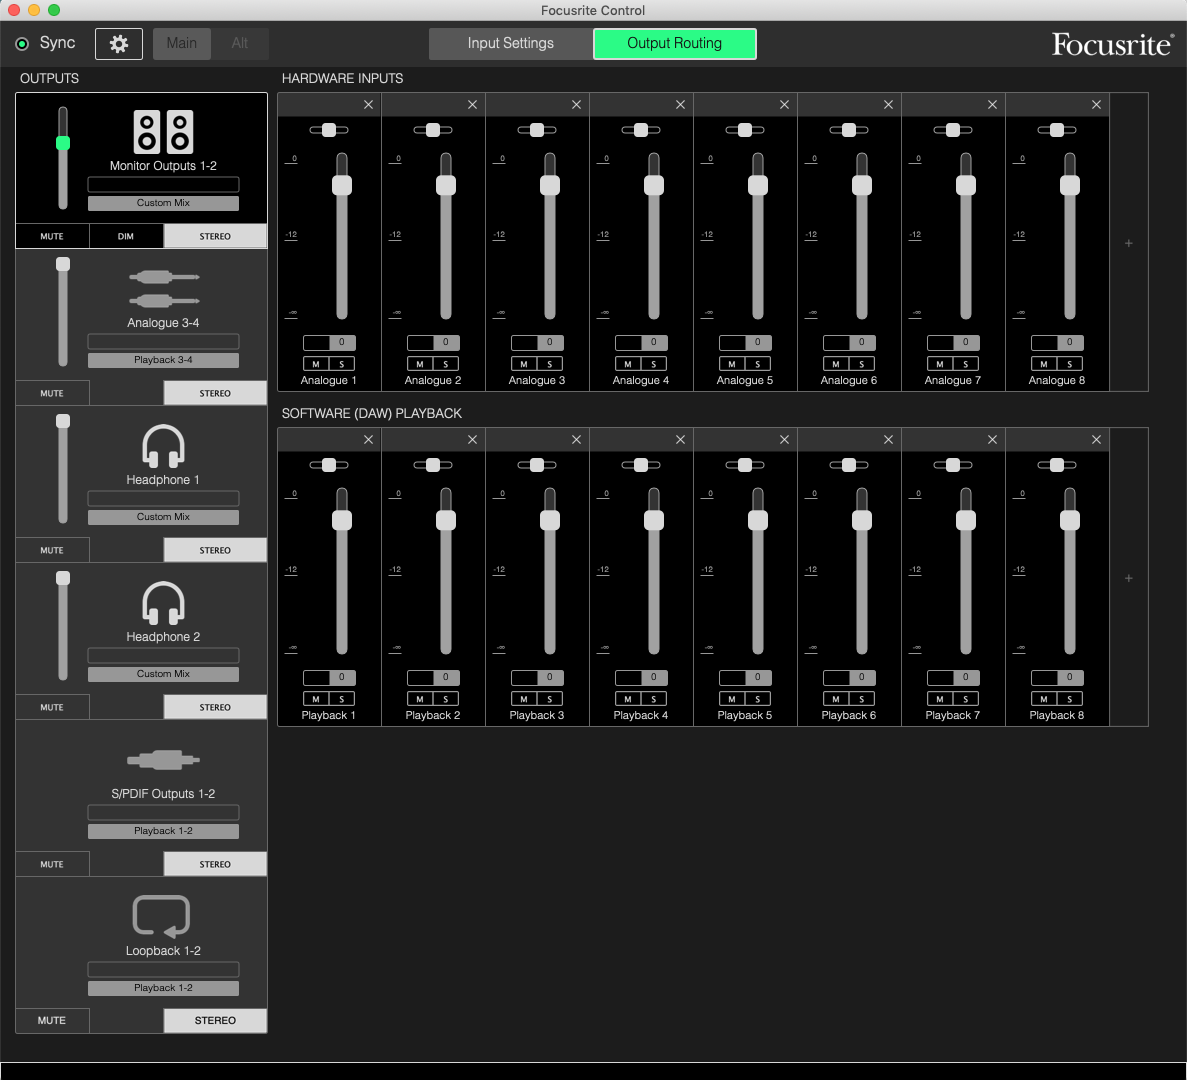This screenshot has height=1080, width=1187.
Task: Remove the Playback 4 channel strip
Action: 681,440
